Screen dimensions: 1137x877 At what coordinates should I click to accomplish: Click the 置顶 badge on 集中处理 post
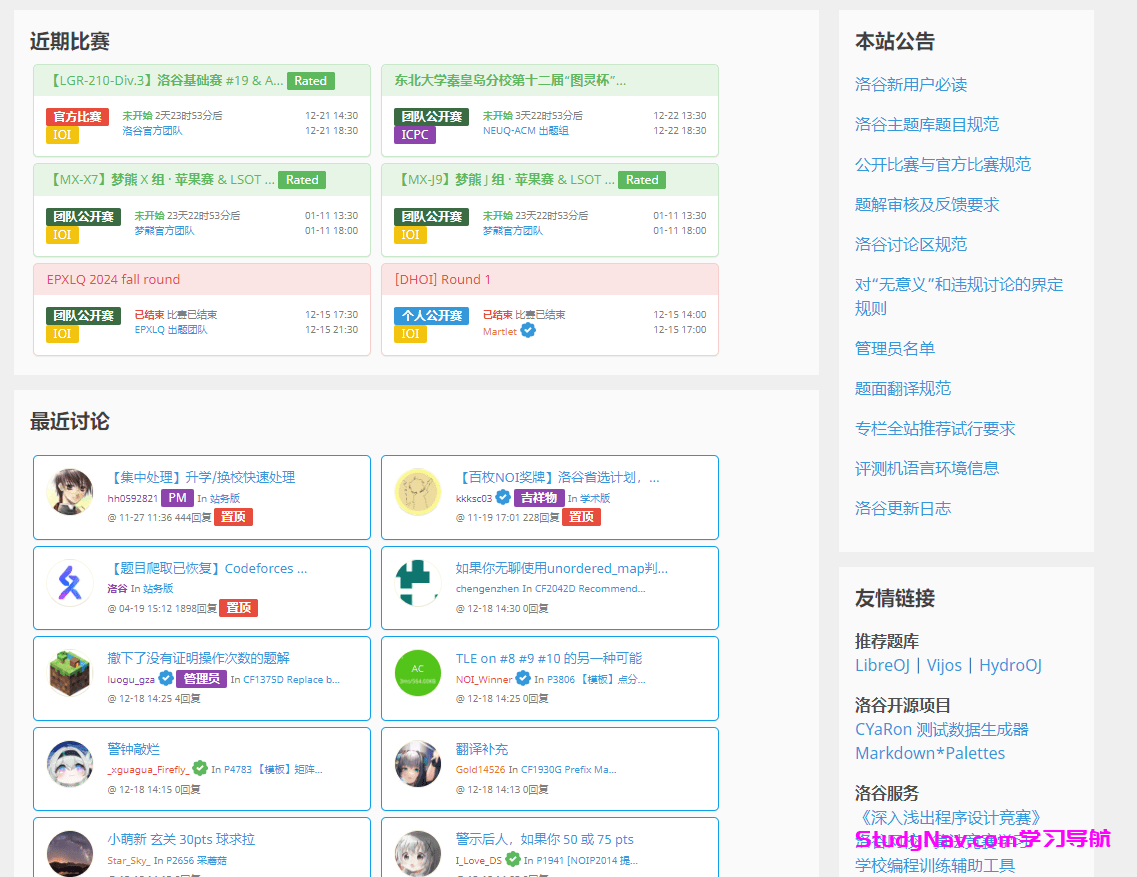[x=232, y=516]
